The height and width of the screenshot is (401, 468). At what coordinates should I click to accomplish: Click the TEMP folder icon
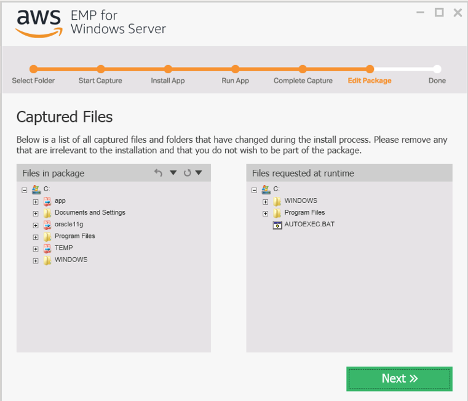47,248
